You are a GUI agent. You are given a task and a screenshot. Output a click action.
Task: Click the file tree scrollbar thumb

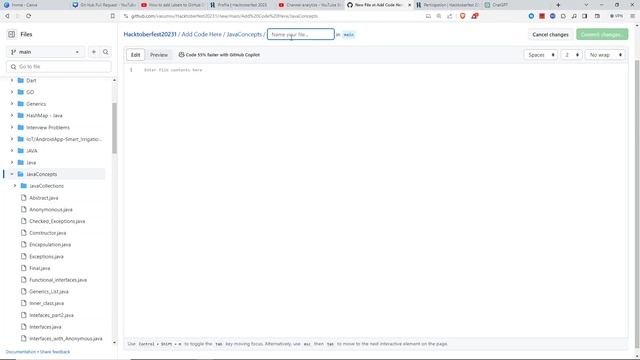pyautogui.click(x=114, y=128)
